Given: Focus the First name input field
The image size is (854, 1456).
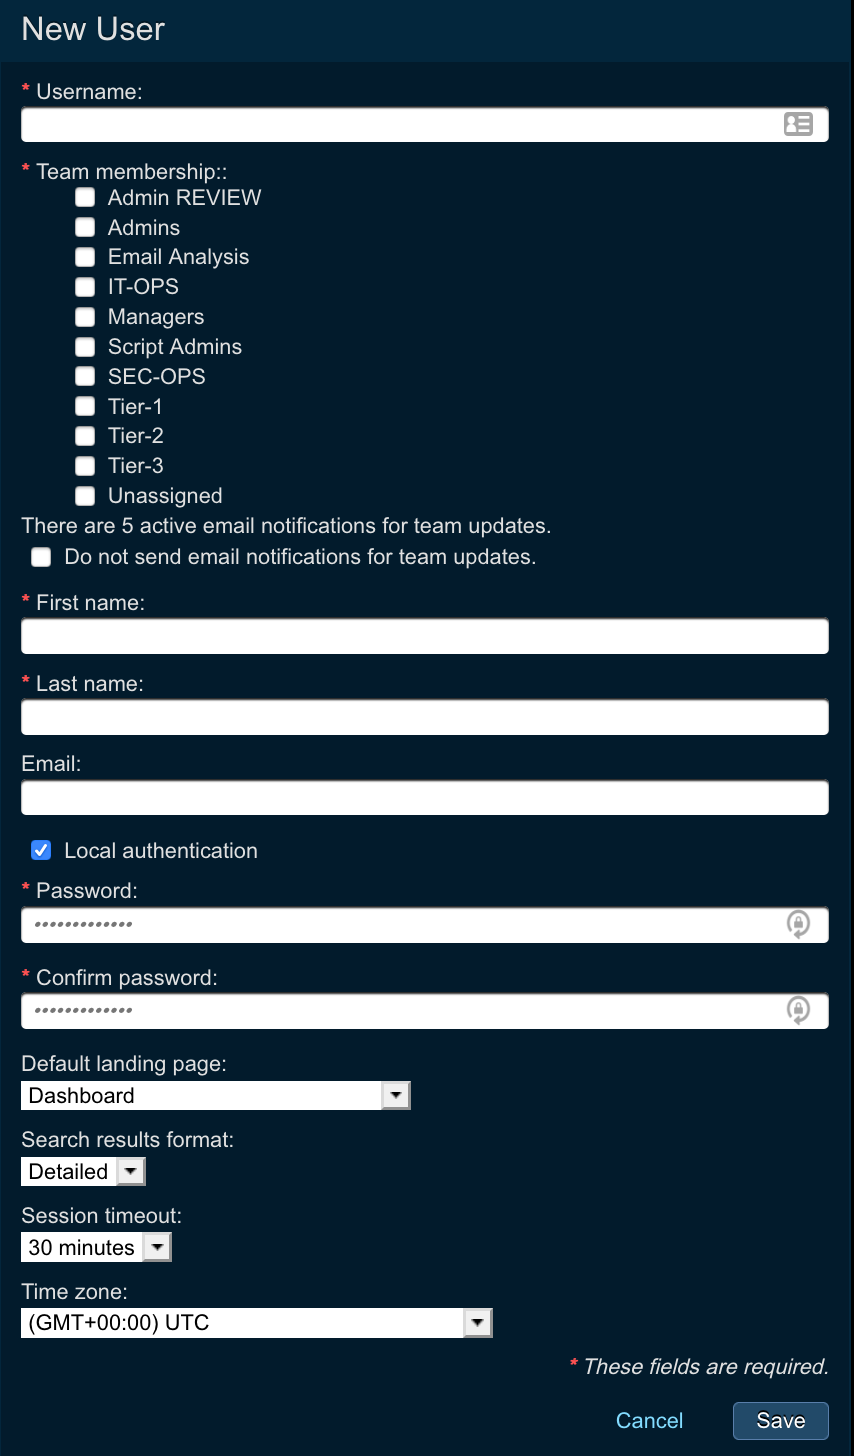Looking at the screenshot, I should pyautogui.click(x=425, y=637).
